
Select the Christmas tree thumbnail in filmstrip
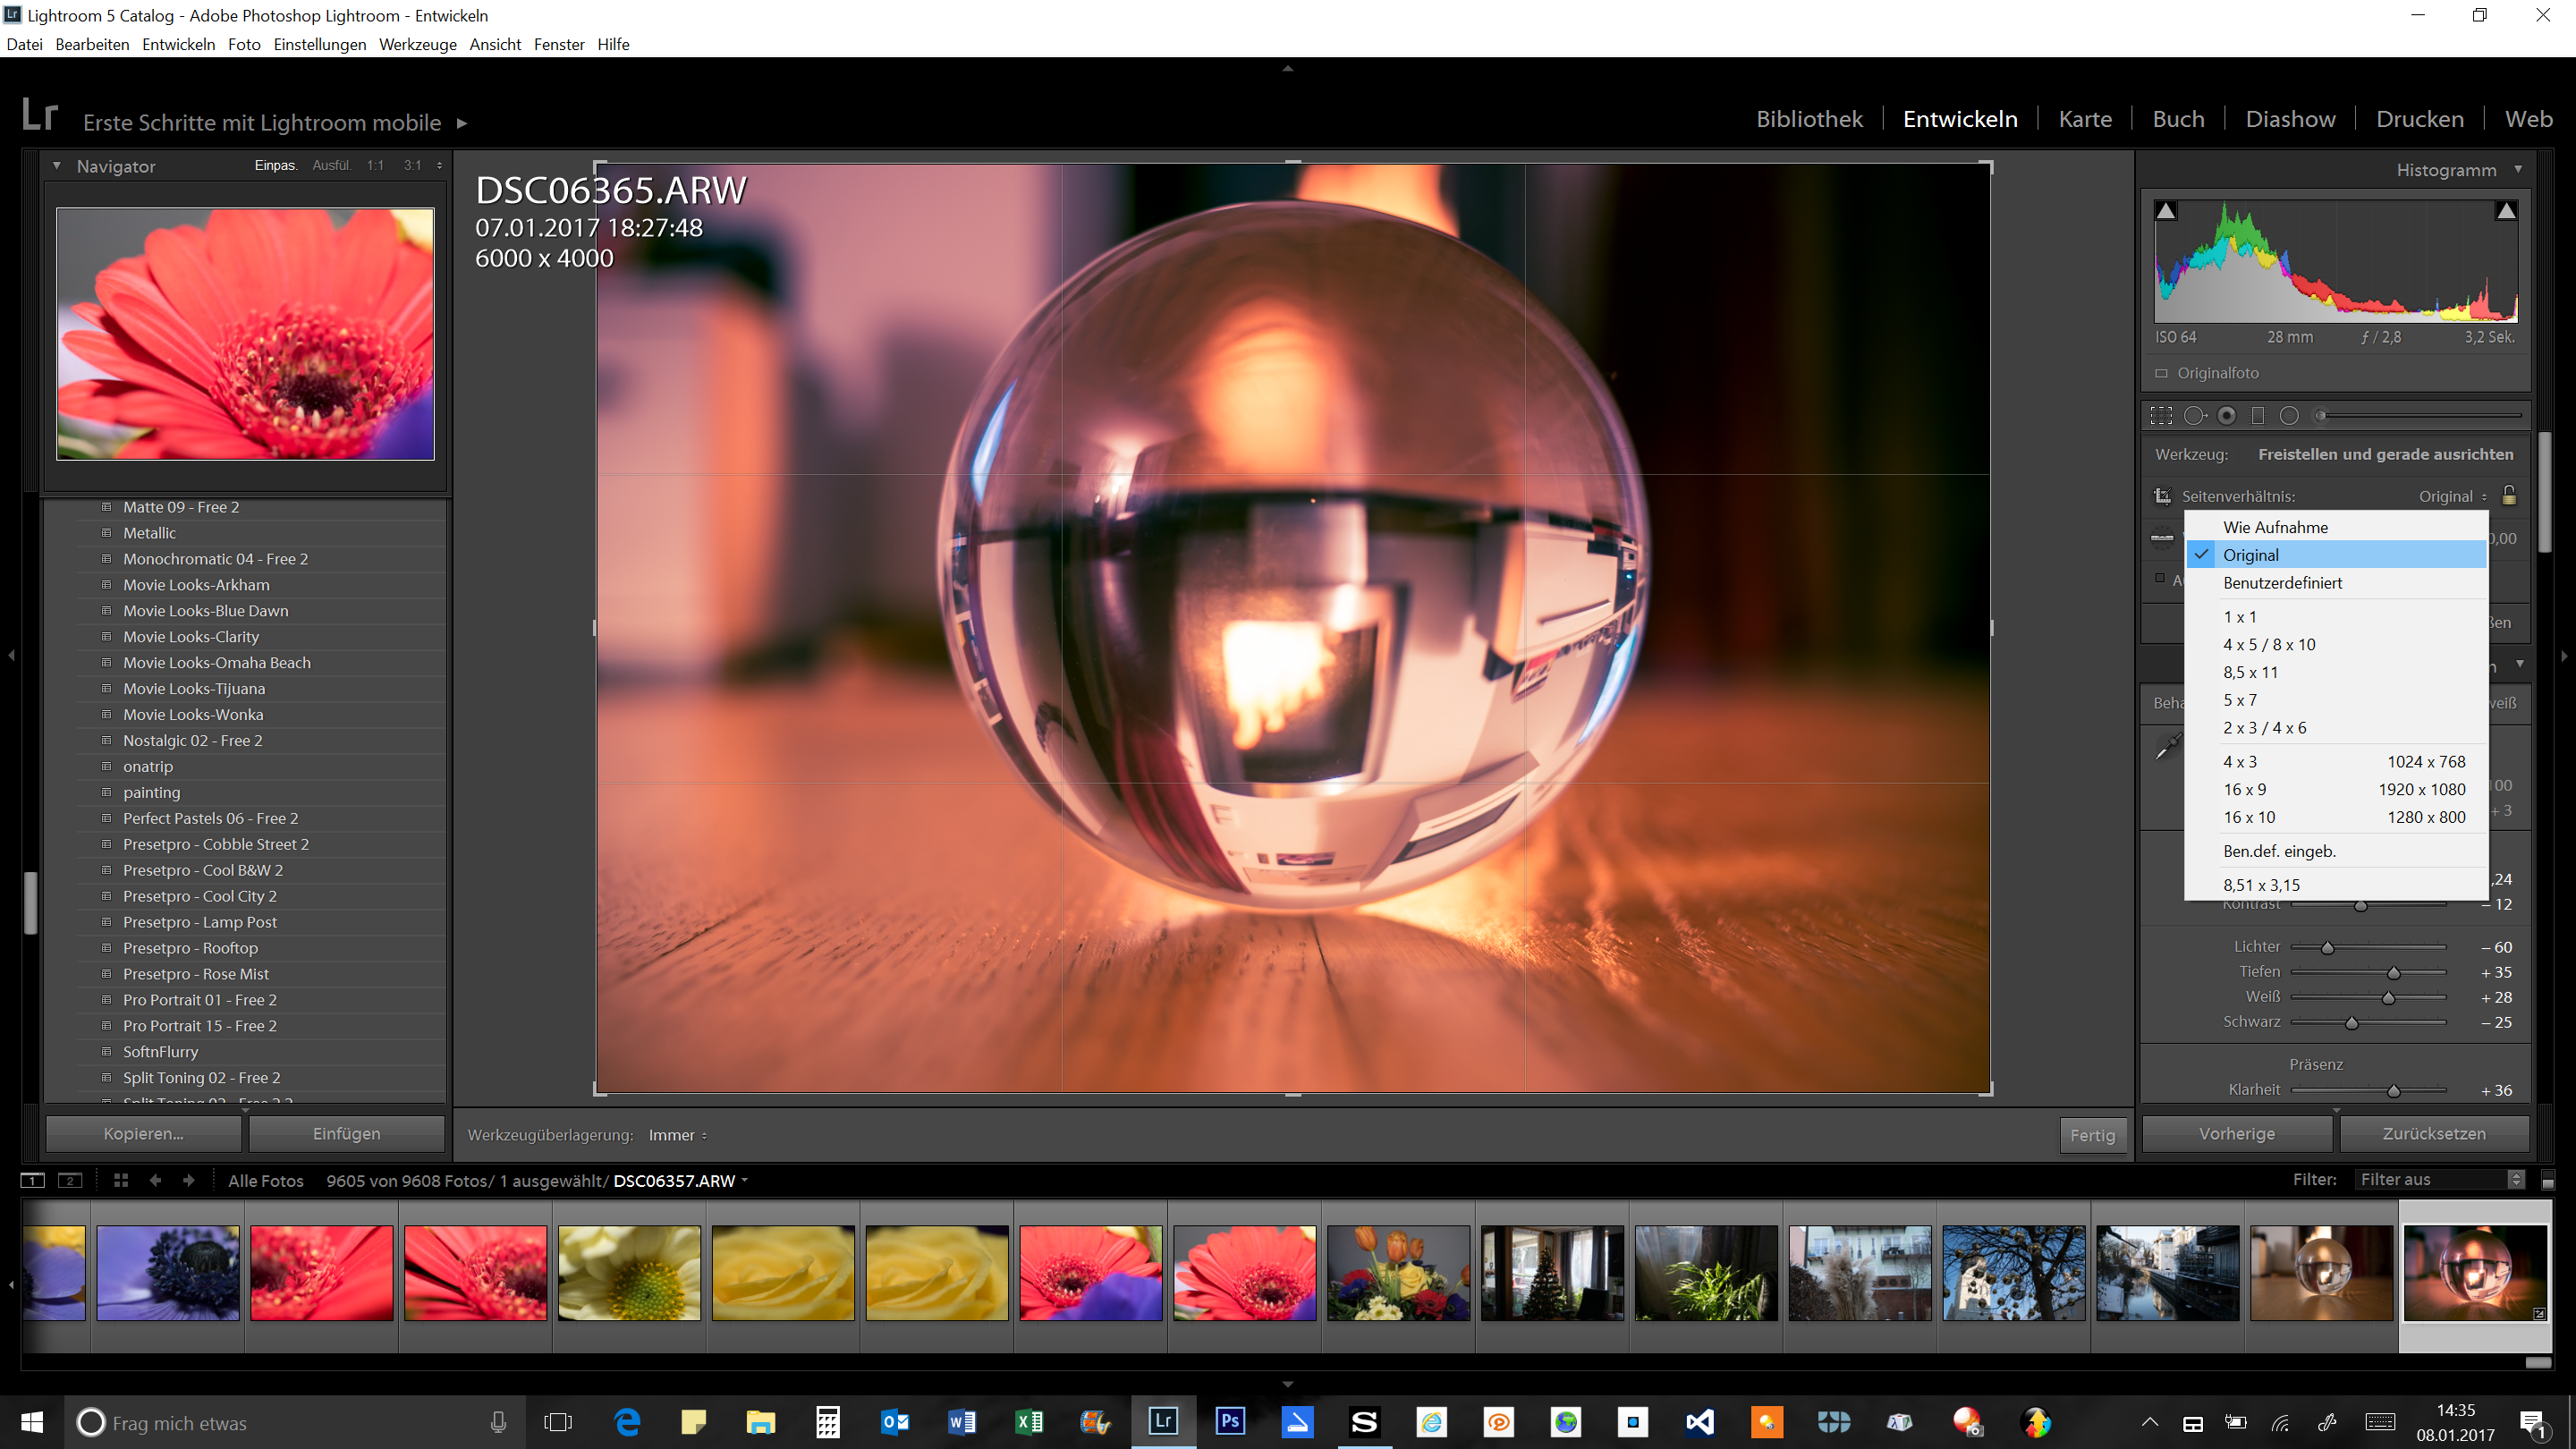[1552, 1273]
